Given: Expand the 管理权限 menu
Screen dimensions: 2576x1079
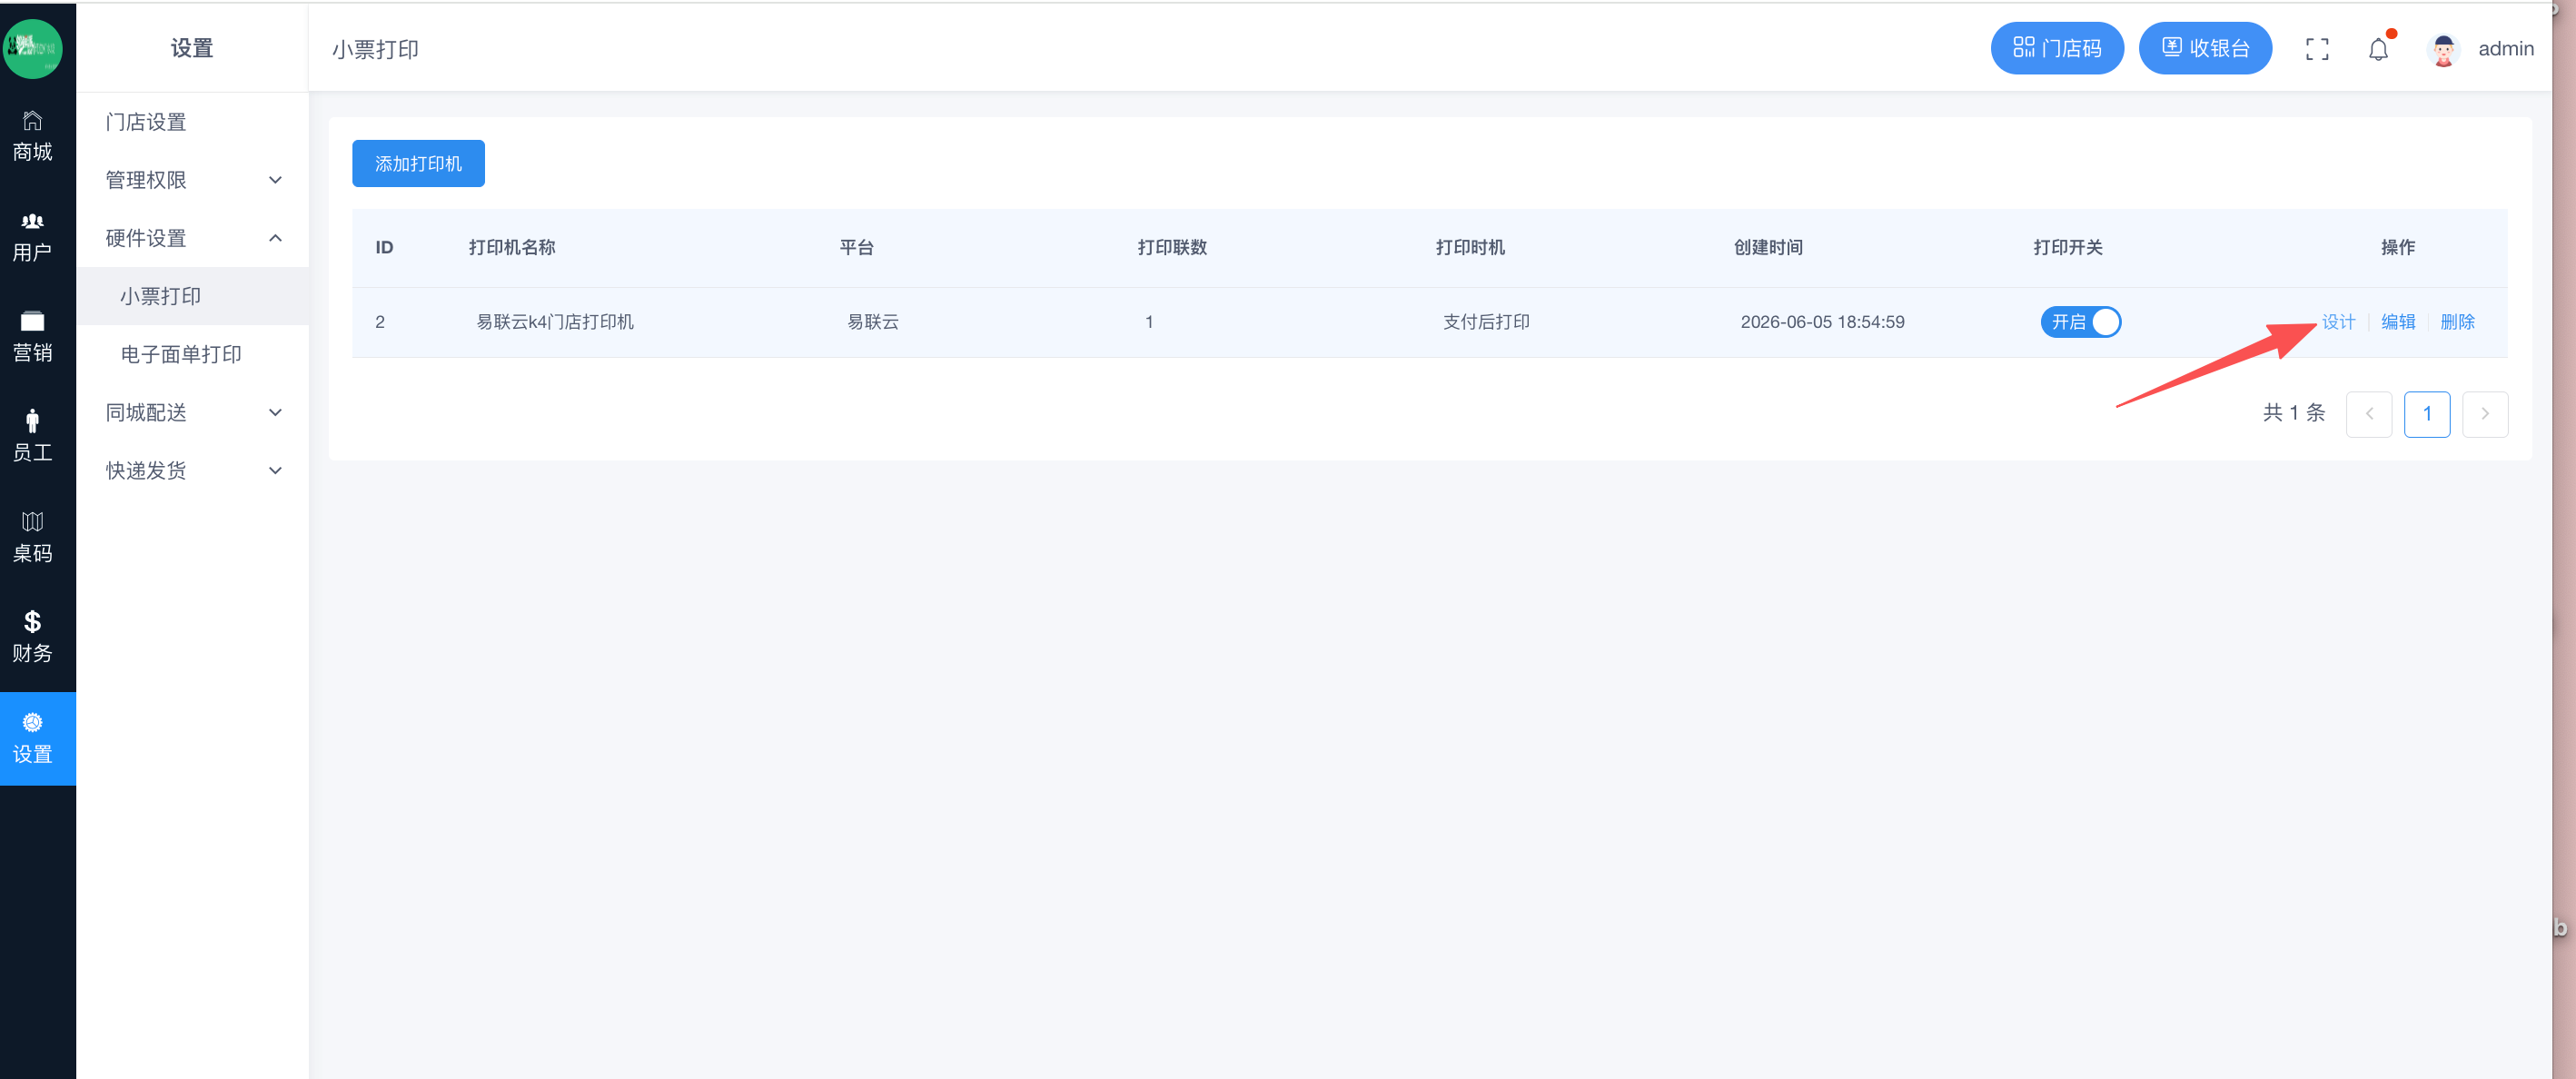Looking at the screenshot, I should [192, 180].
